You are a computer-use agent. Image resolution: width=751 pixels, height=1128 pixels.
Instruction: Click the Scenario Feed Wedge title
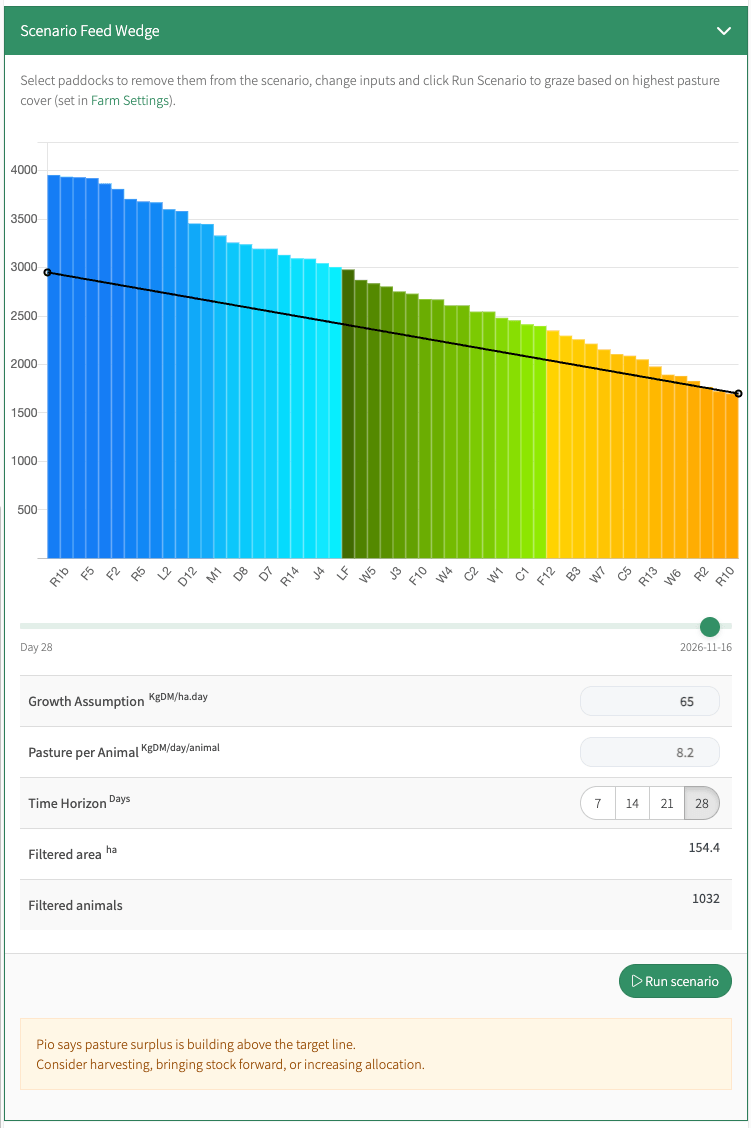click(90, 31)
